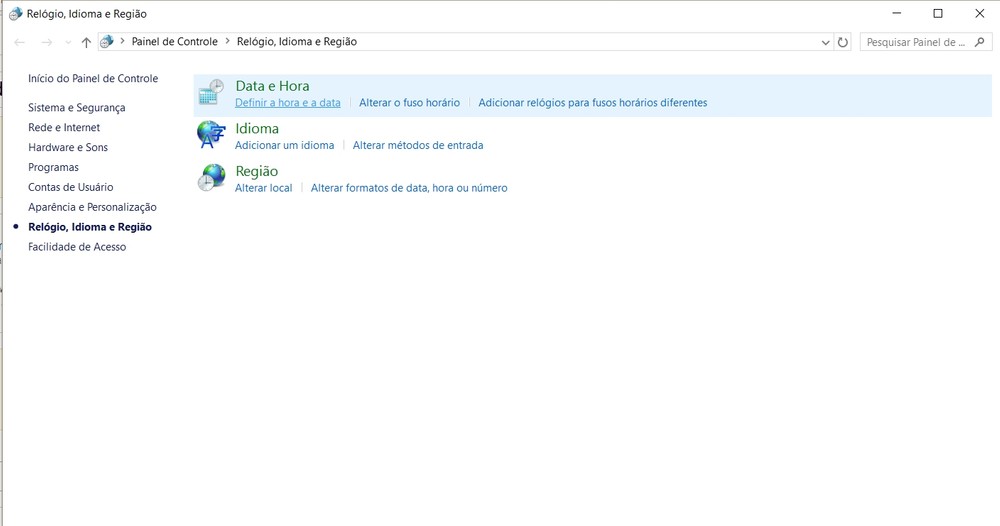
Task: Click Adicionar relógios para fusos horários diferentes
Action: pyautogui.click(x=592, y=103)
